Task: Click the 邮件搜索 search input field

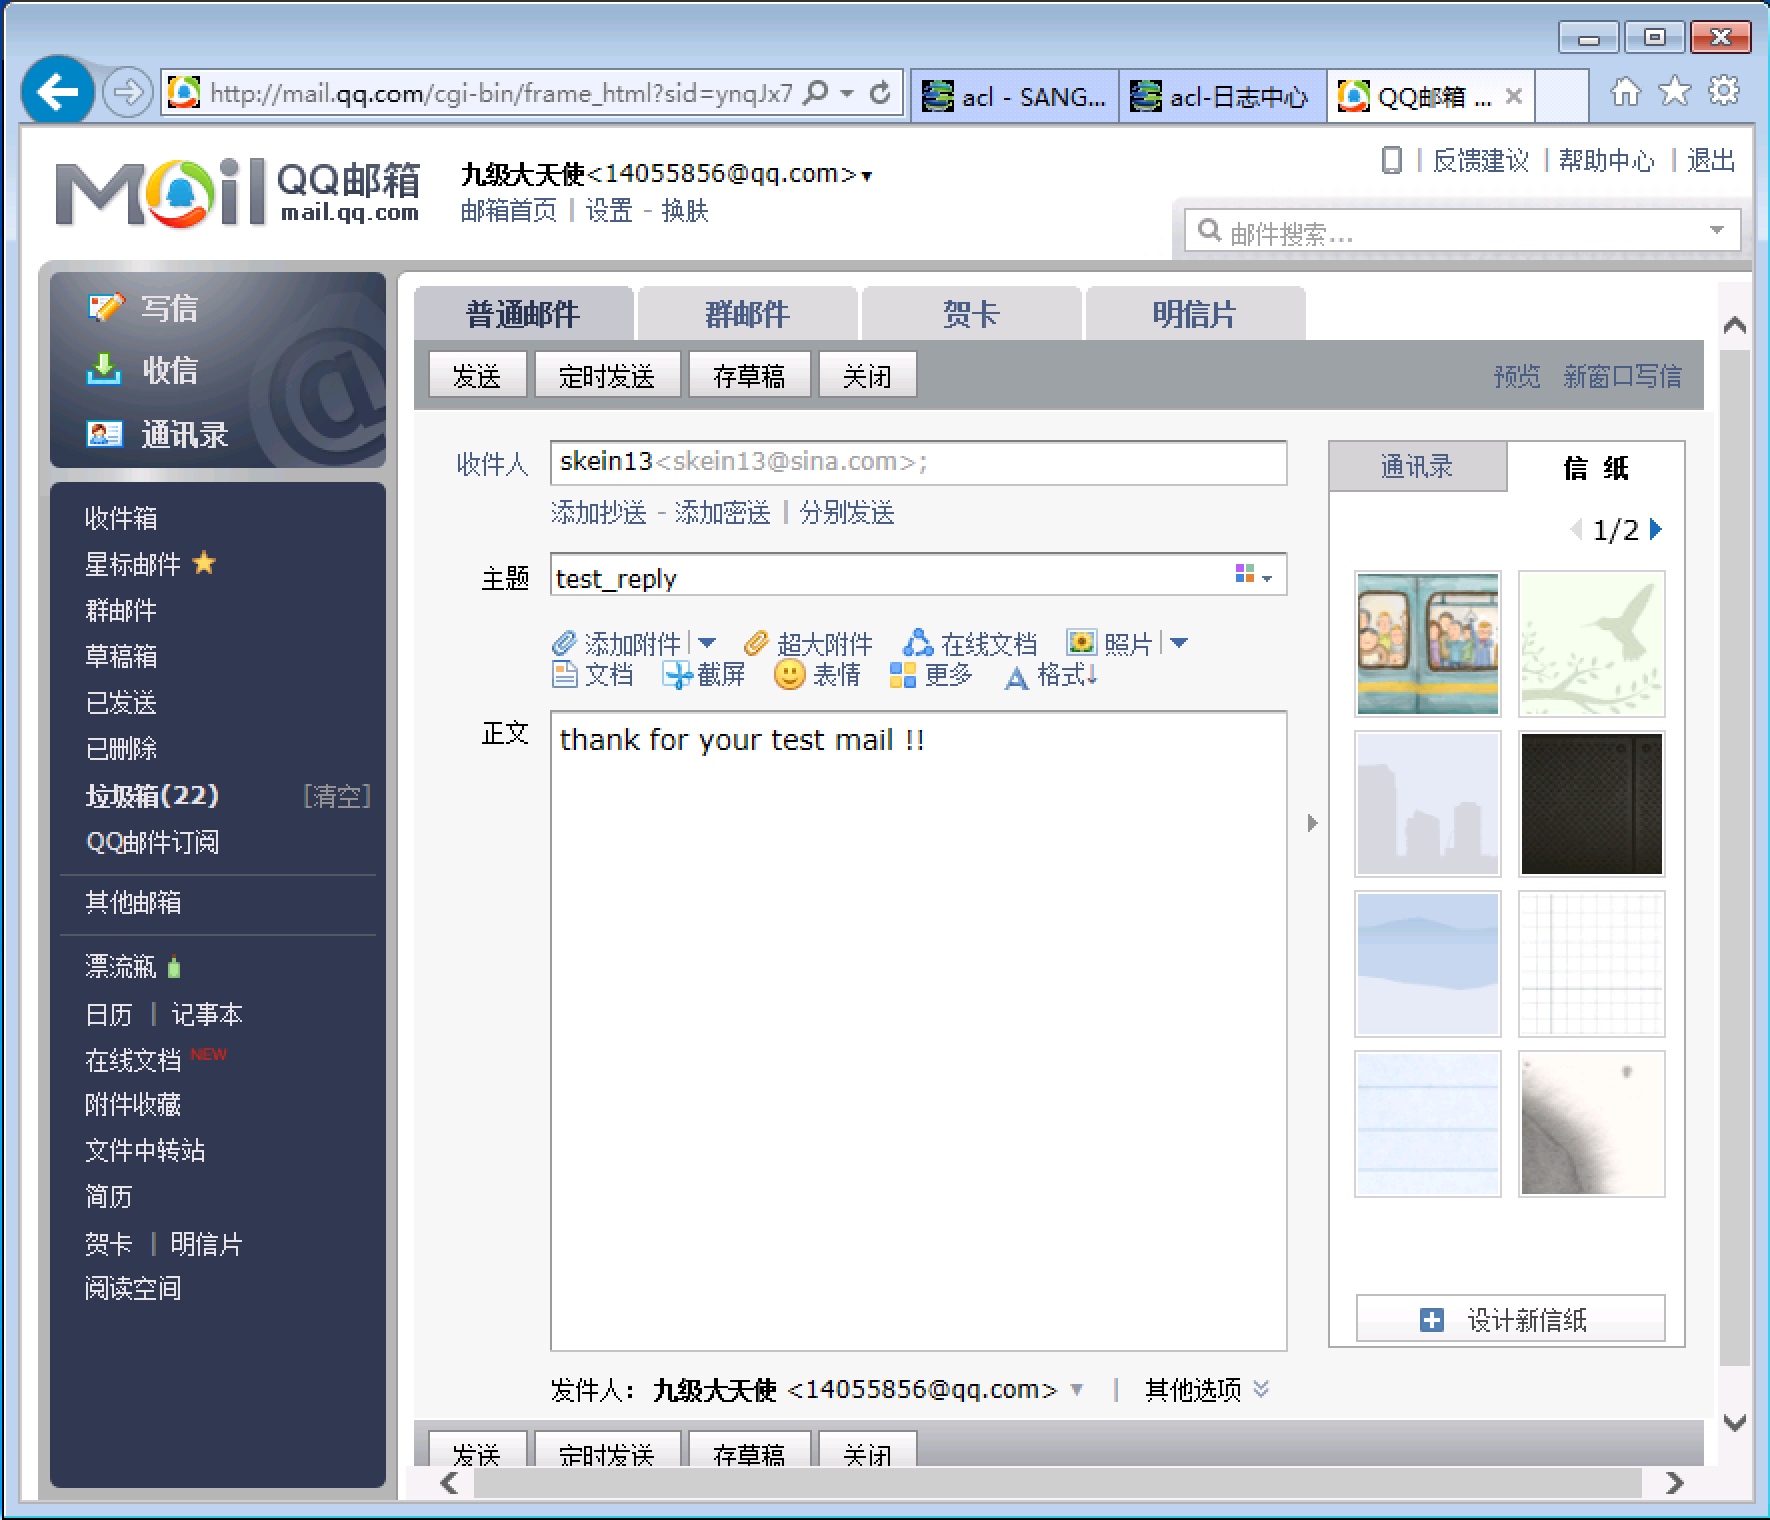Action: [1461, 231]
